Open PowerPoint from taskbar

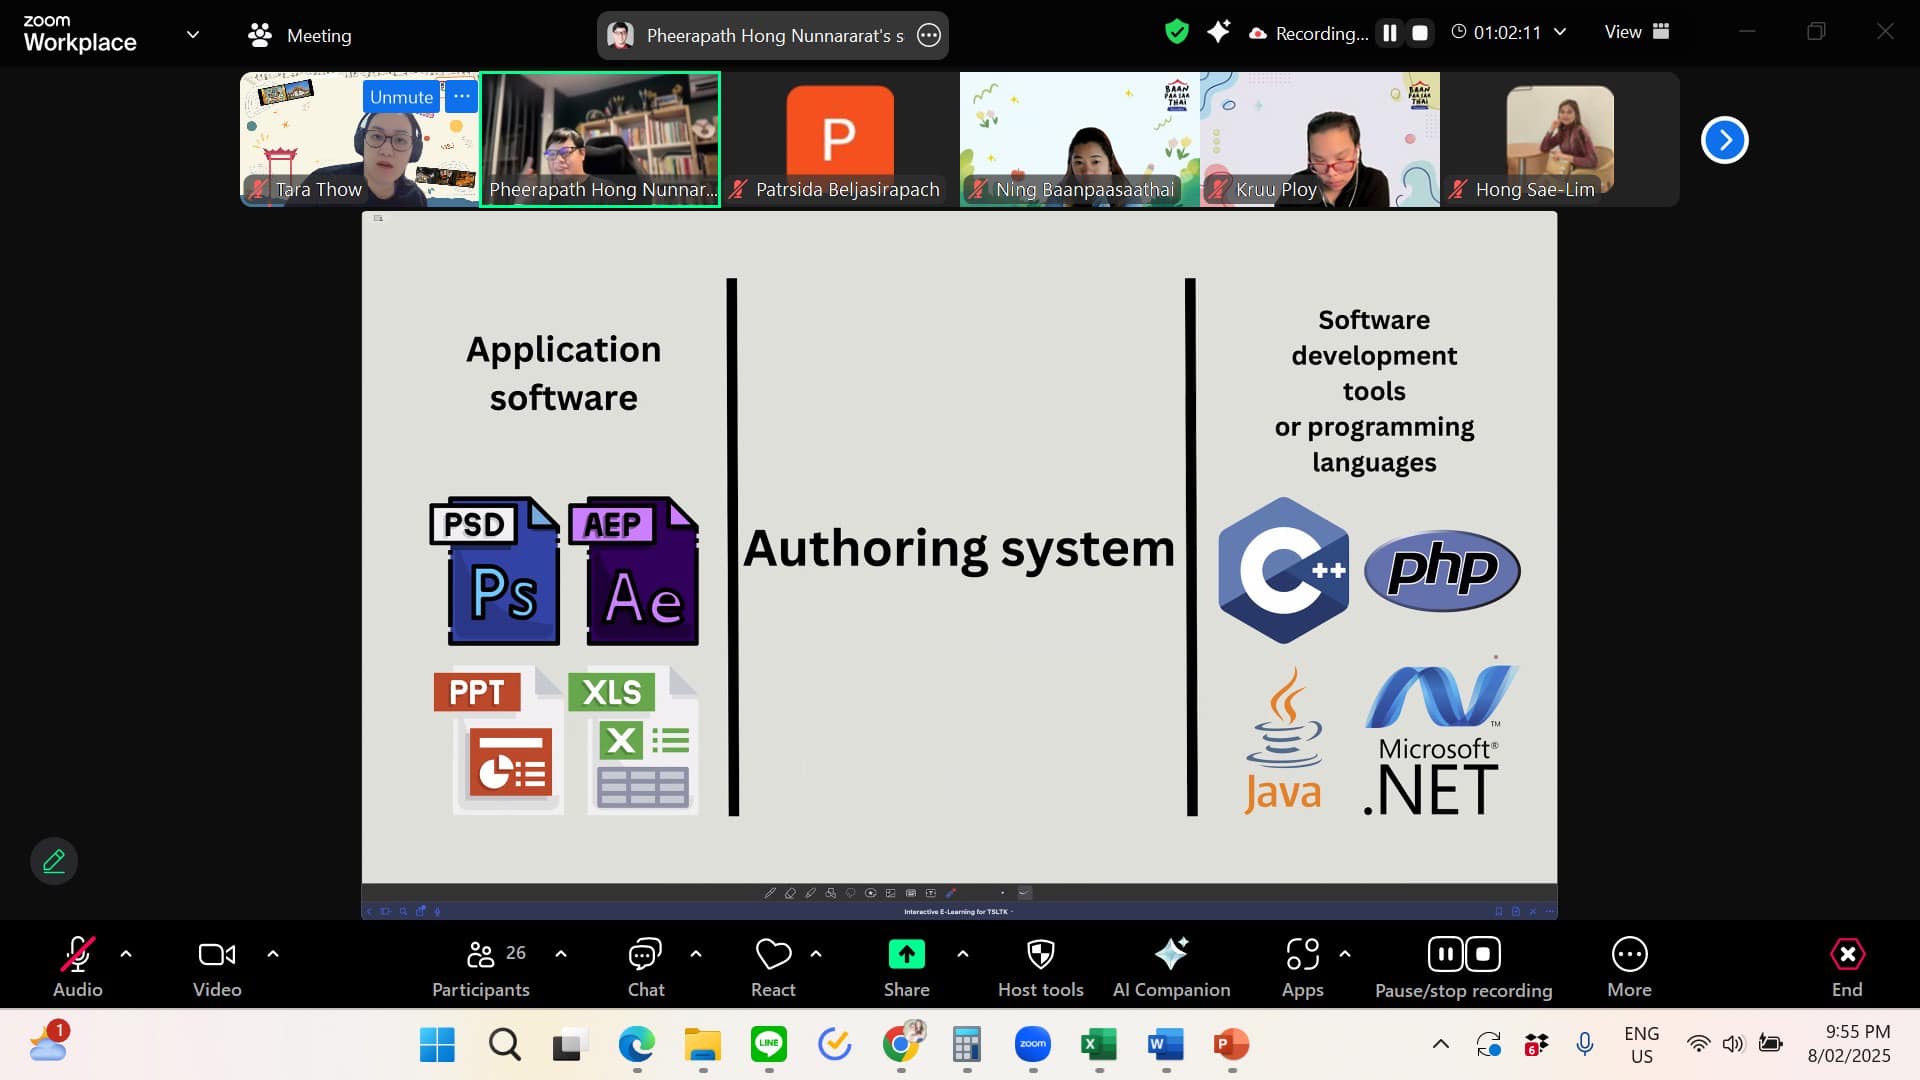coord(1231,1045)
